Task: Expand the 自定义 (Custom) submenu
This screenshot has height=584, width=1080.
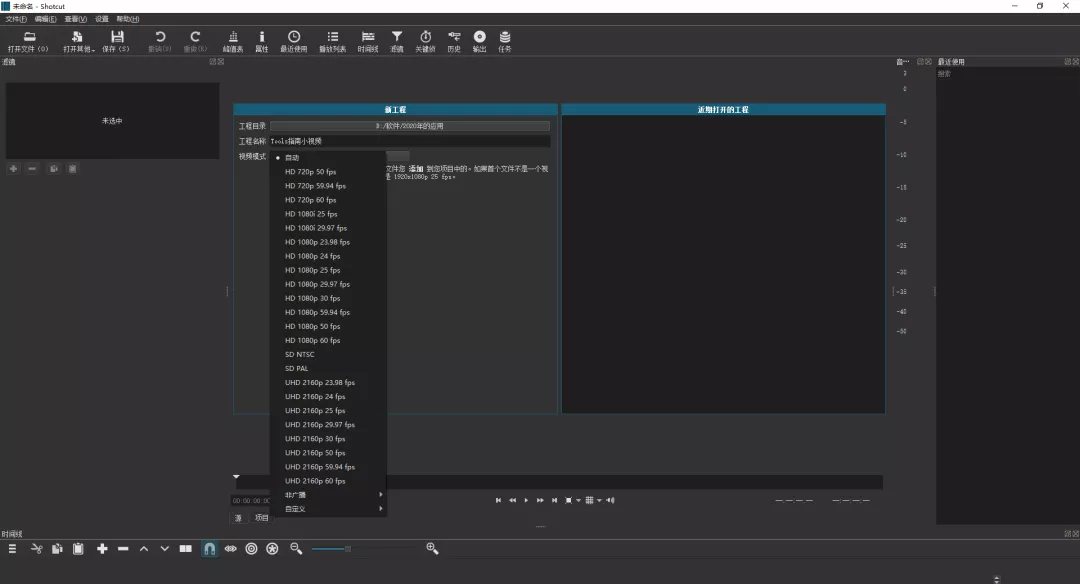Action: pos(328,509)
